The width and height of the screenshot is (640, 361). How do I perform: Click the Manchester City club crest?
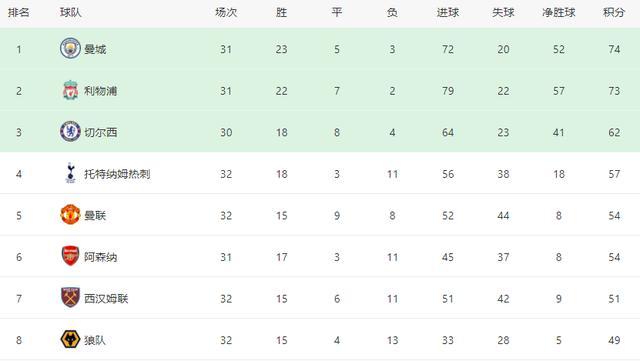point(70,49)
